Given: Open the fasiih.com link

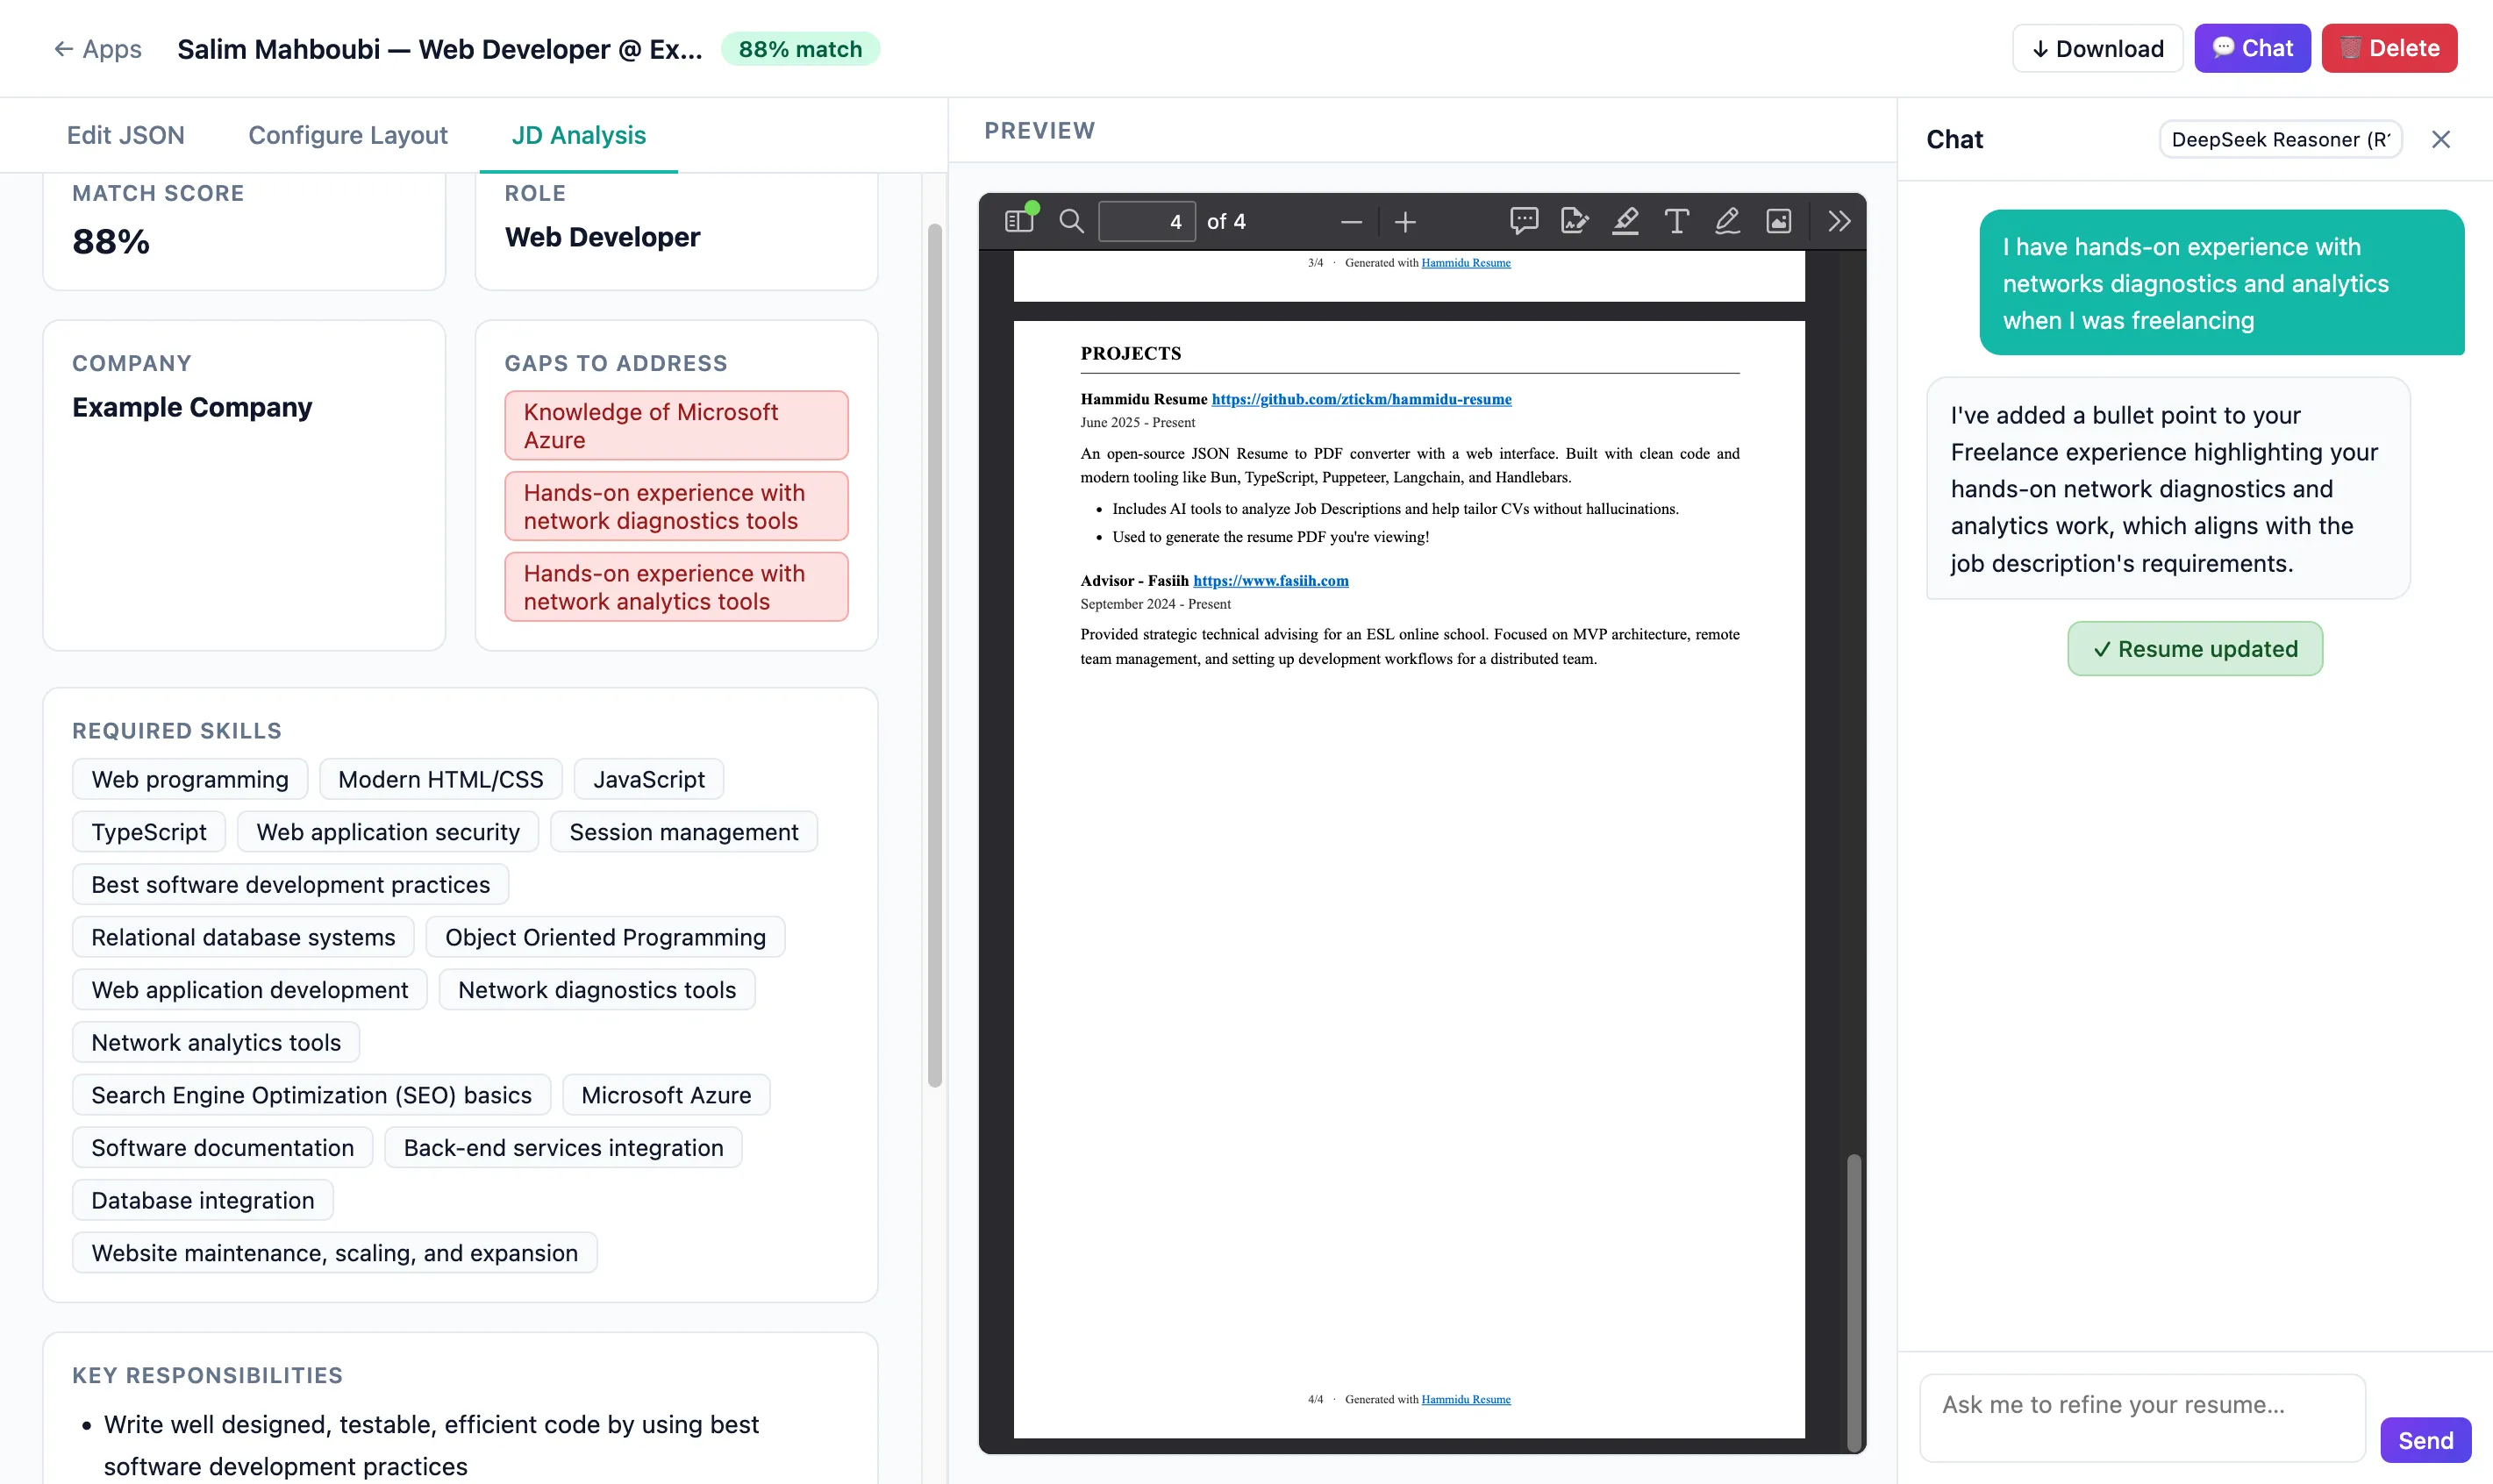Looking at the screenshot, I should [1270, 580].
